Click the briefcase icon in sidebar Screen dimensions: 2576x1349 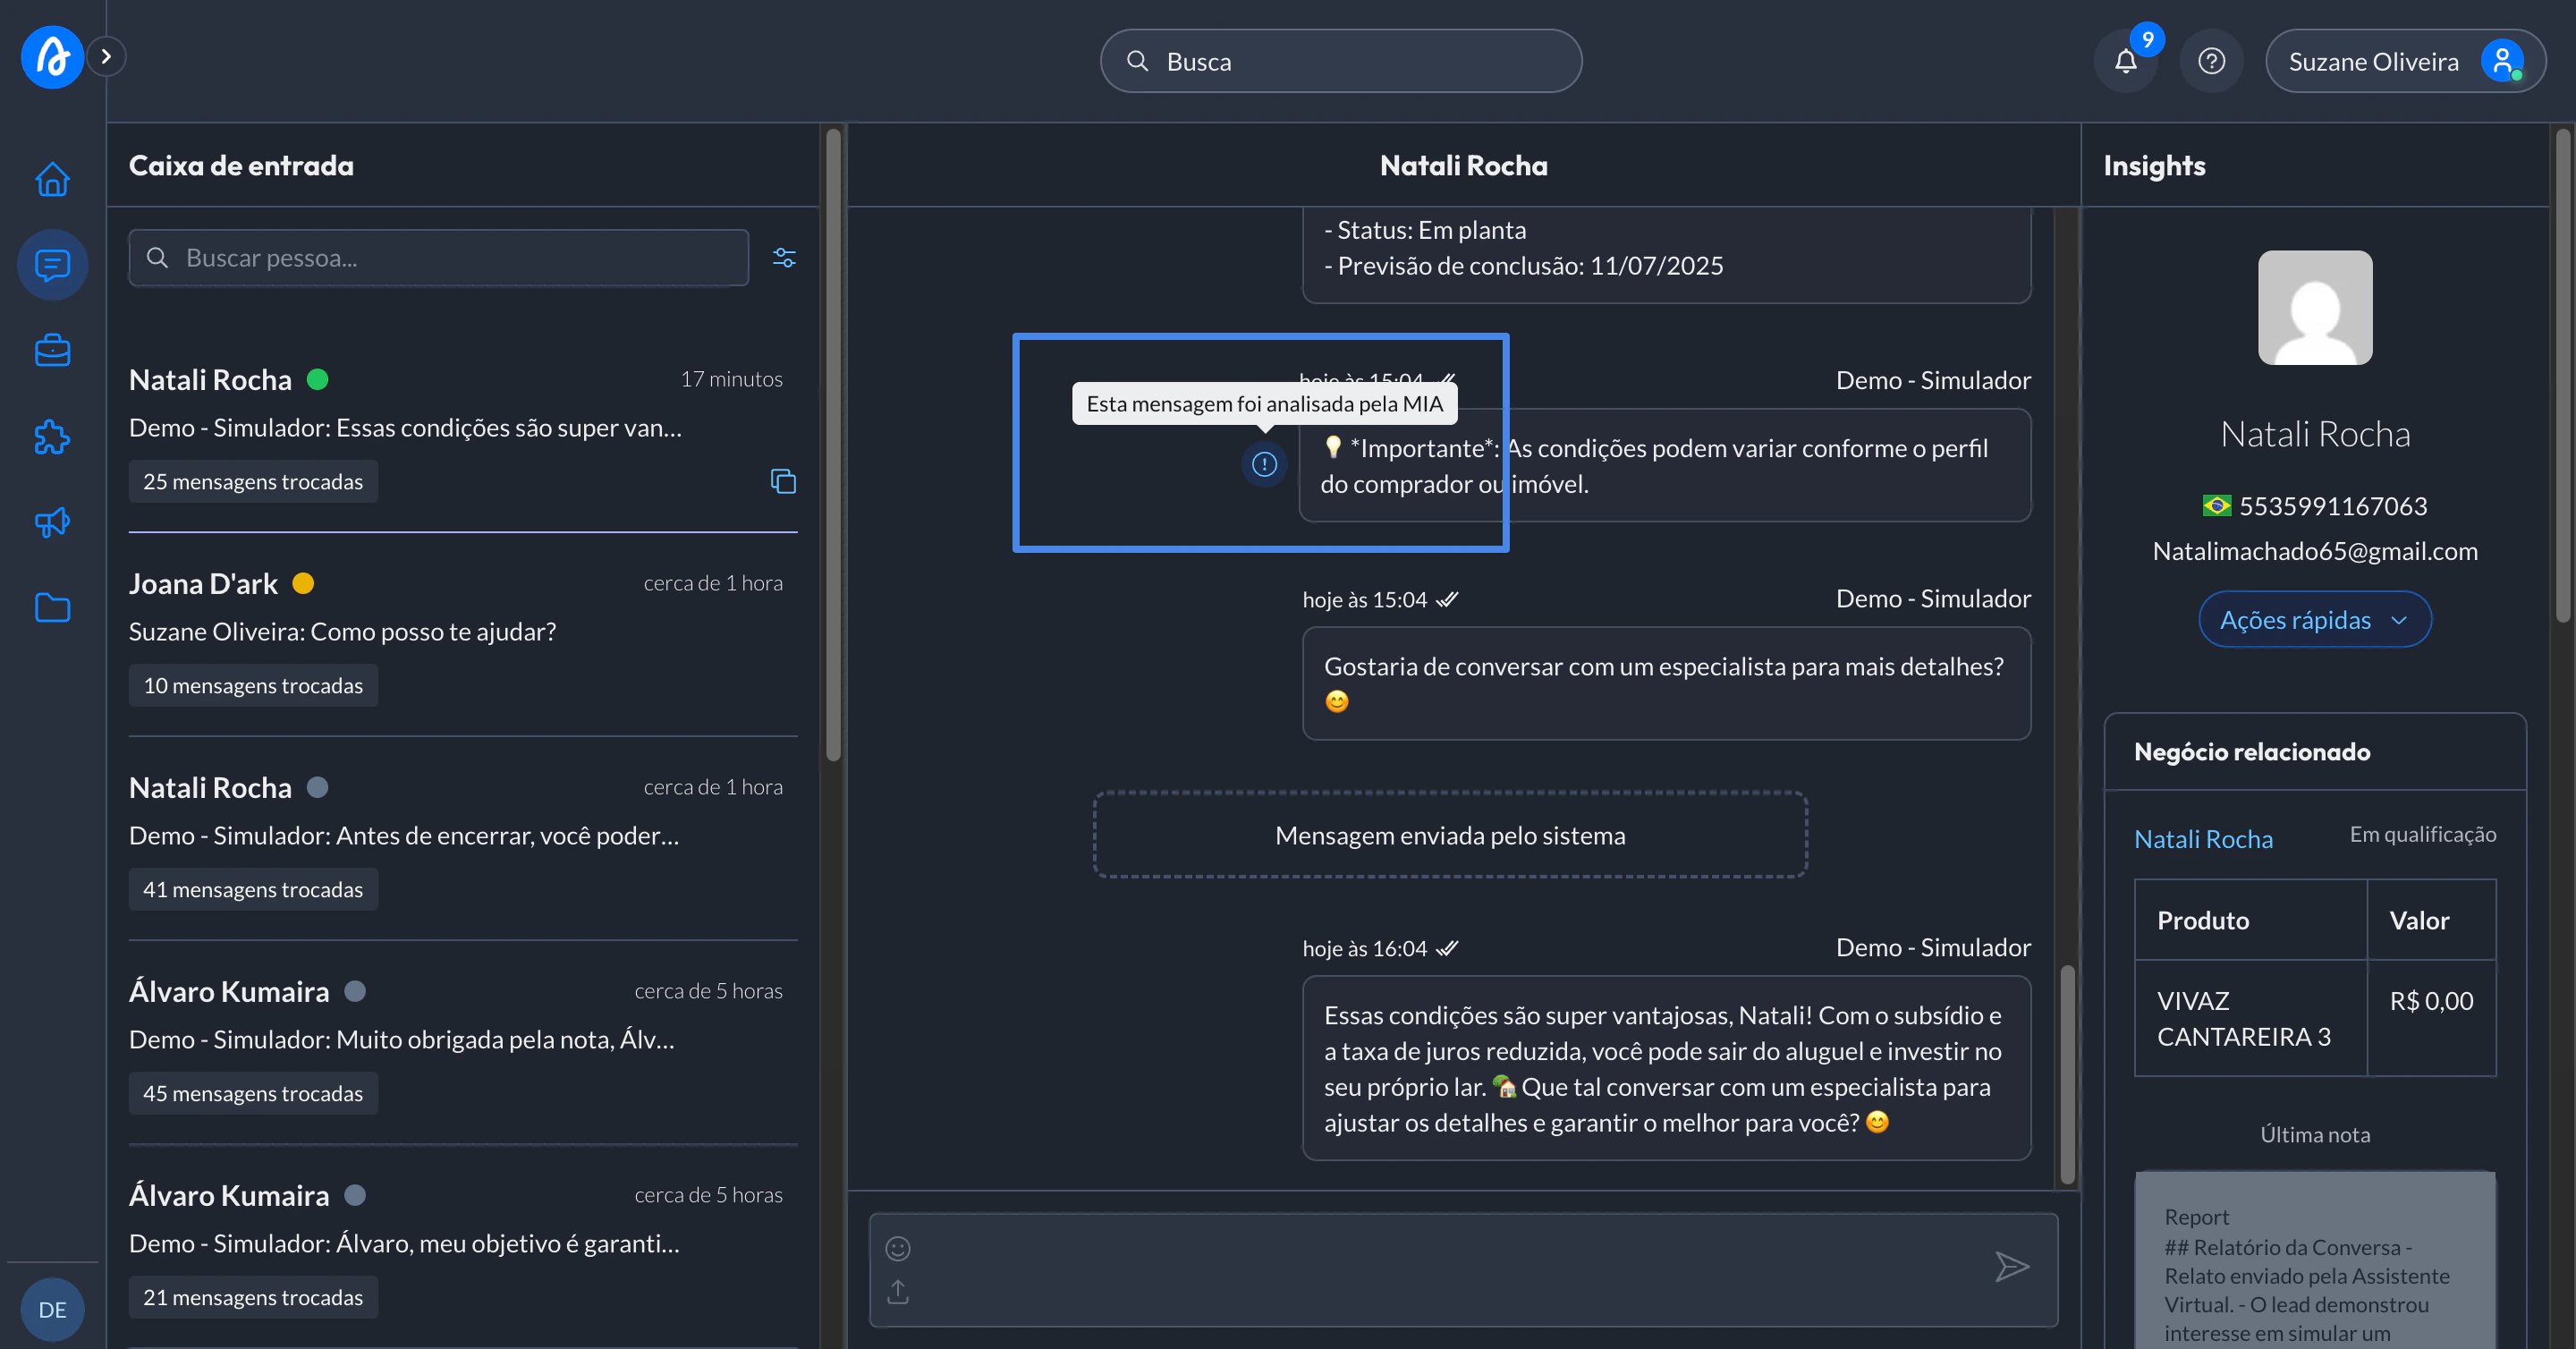coord(52,351)
